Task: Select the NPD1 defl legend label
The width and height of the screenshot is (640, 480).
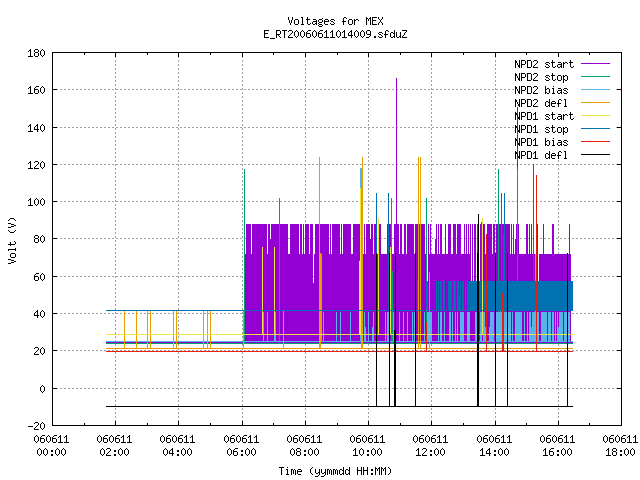Action: coord(541,156)
